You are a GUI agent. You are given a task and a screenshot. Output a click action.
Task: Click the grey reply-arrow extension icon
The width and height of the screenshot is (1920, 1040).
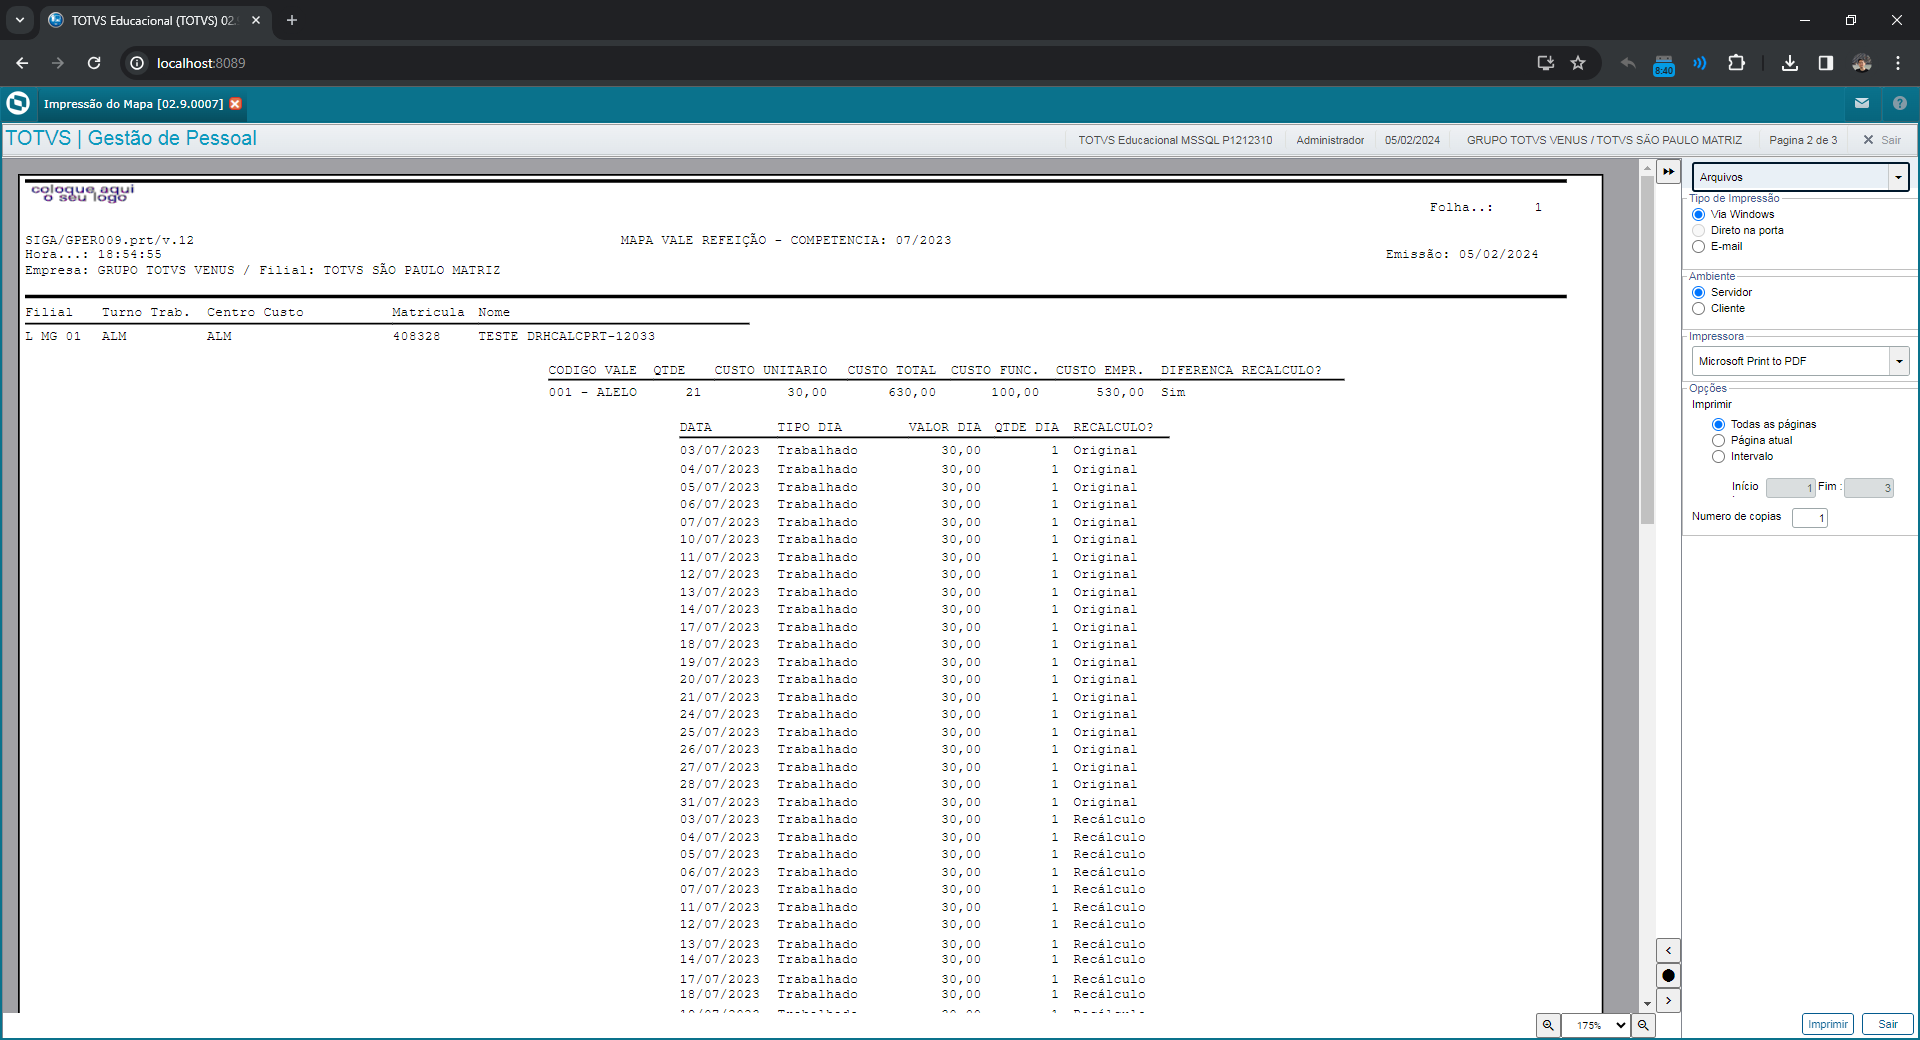pyautogui.click(x=1628, y=63)
